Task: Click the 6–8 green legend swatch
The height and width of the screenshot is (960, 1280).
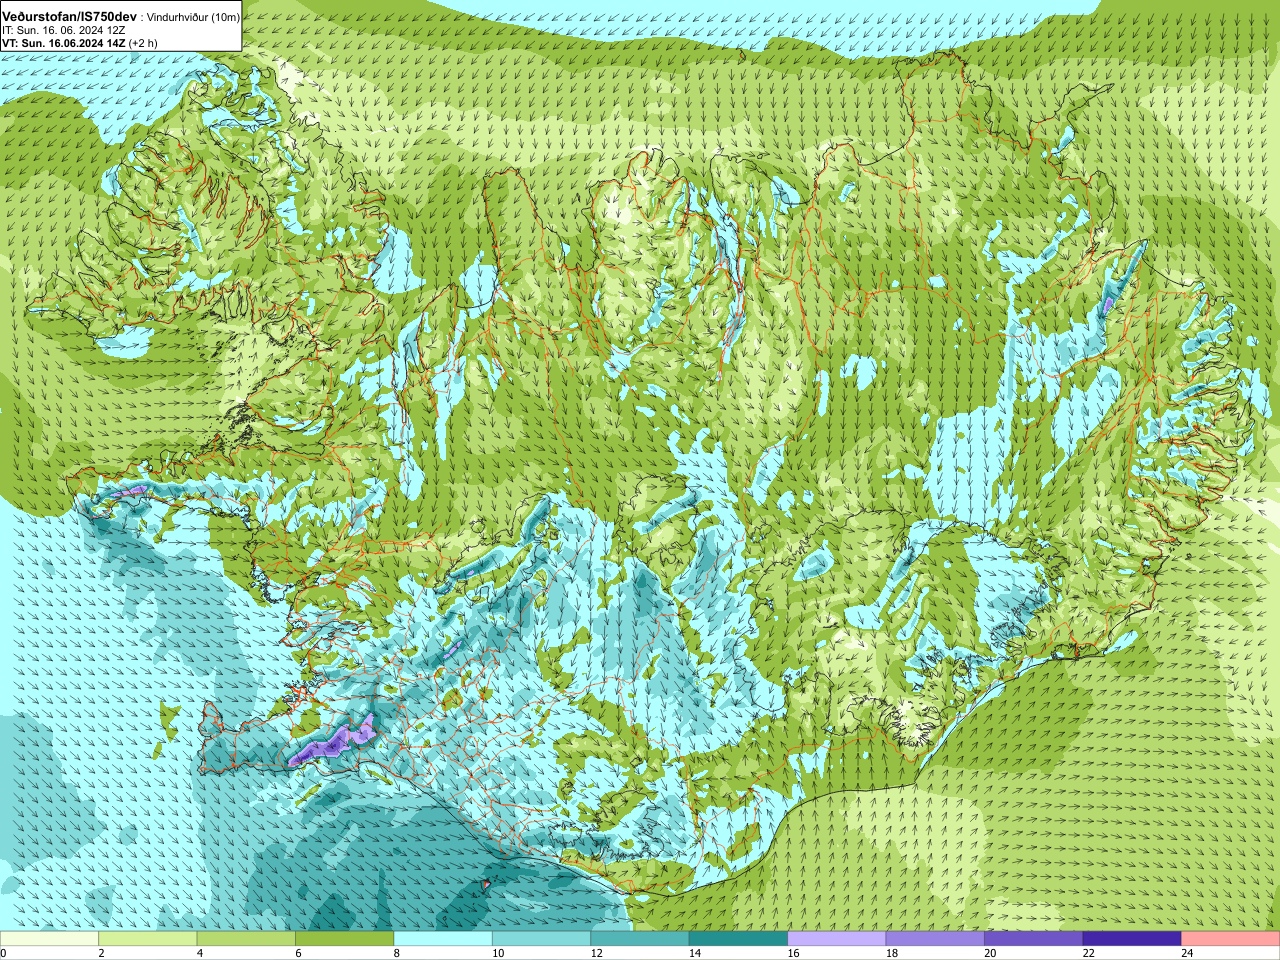Action: coord(345,939)
